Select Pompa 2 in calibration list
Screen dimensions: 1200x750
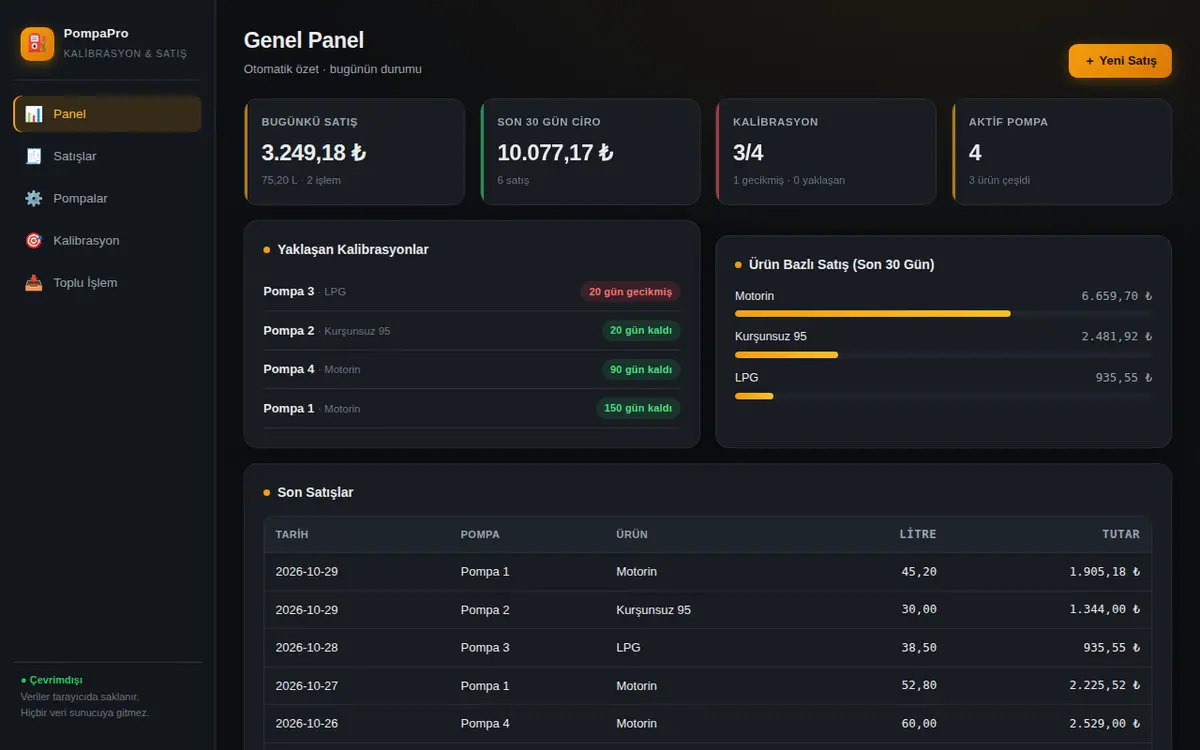472,331
